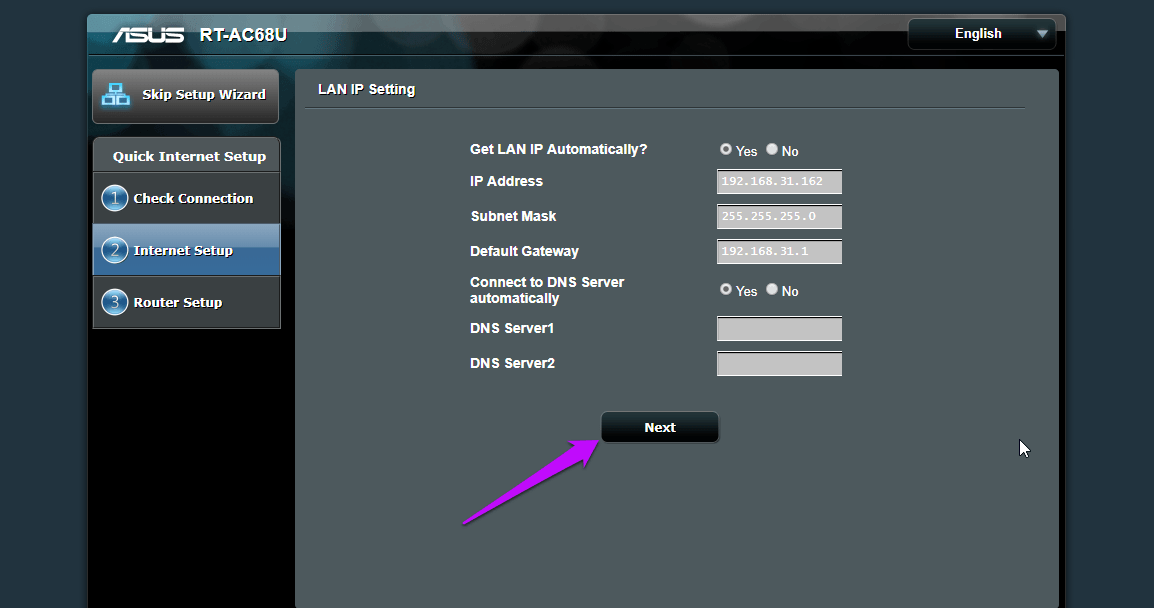Open the Internet Setup step

[x=187, y=250]
